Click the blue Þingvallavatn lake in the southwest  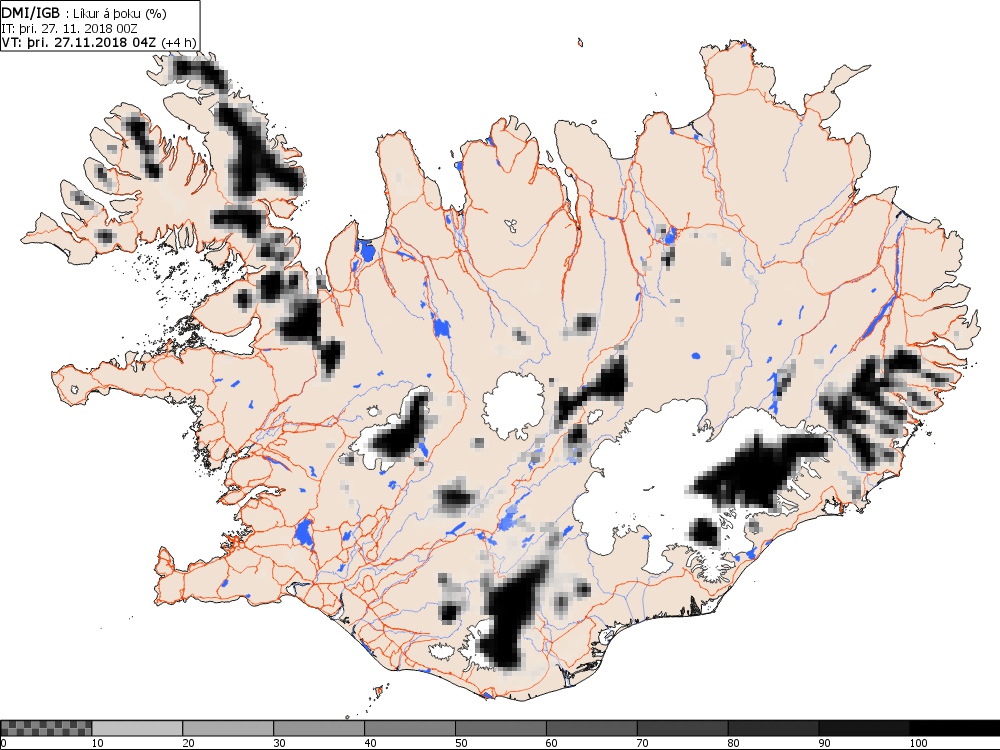click(304, 533)
